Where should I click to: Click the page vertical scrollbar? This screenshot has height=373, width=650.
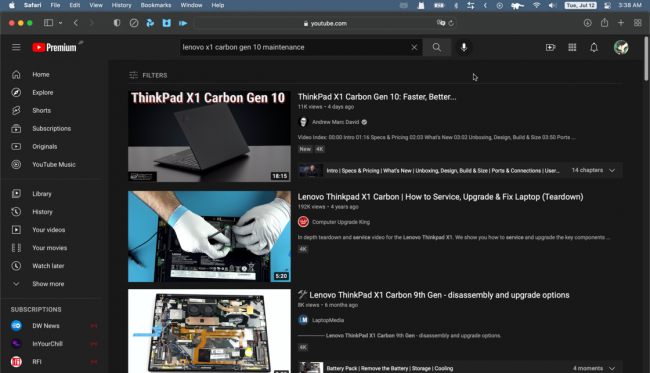point(646,59)
